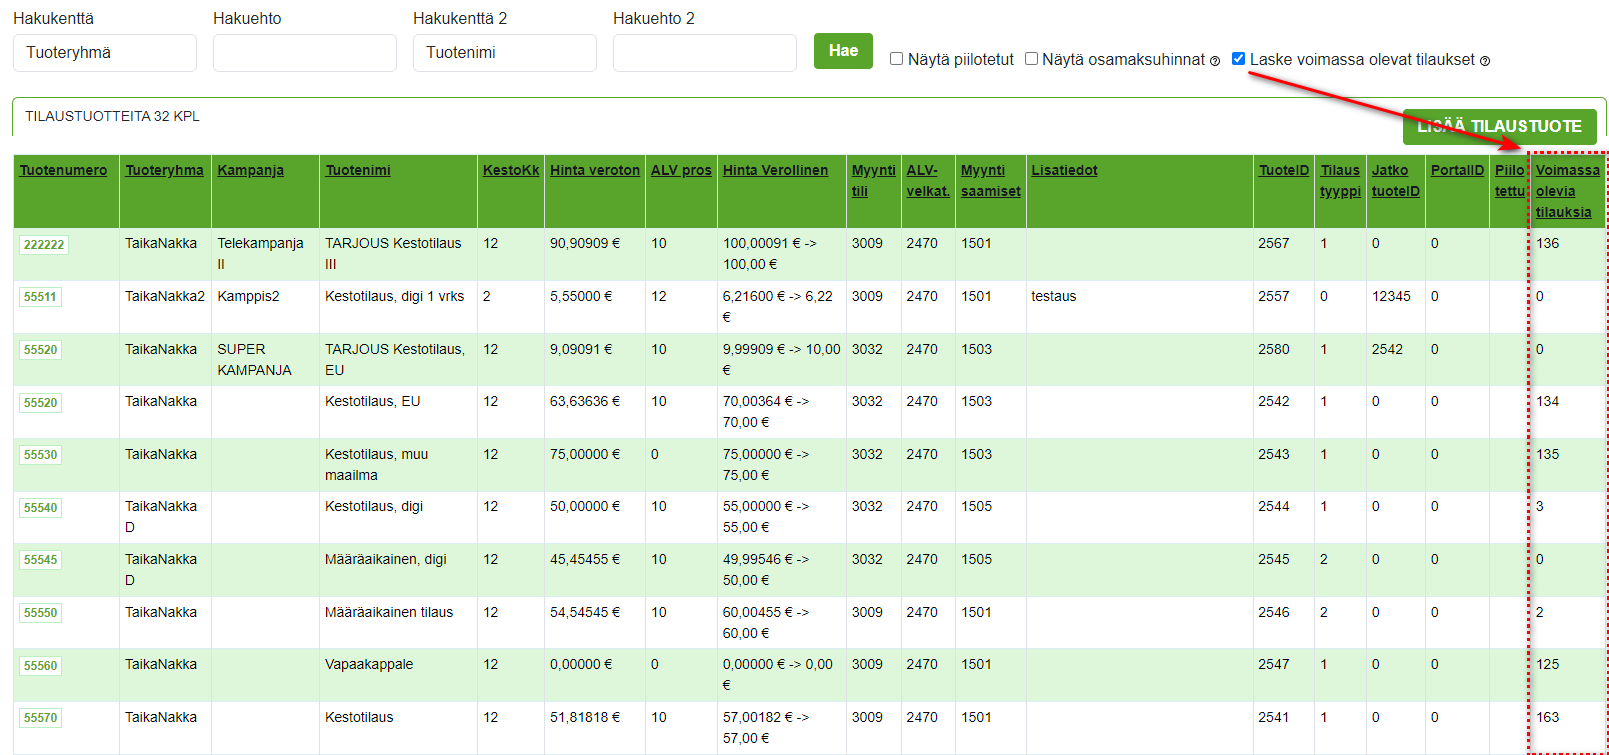1609x755 pixels.
Task: Uncheck Laske voimassa olevat tilaukset
Action: pyautogui.click(x=1238, y=59)
